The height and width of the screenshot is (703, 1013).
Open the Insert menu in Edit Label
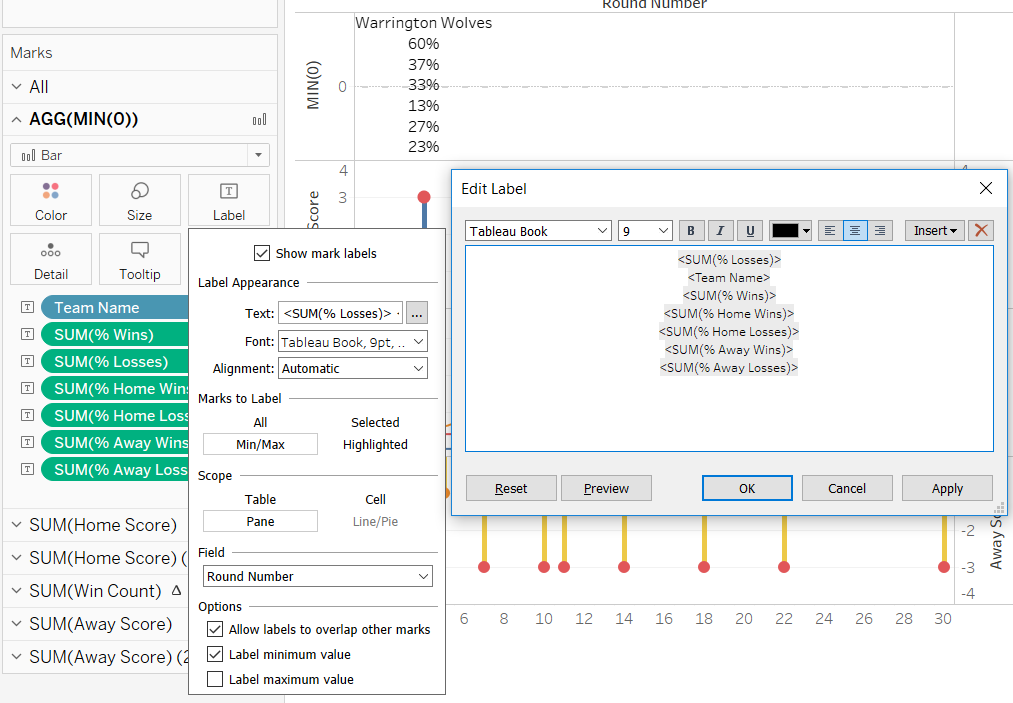(934, 231)
